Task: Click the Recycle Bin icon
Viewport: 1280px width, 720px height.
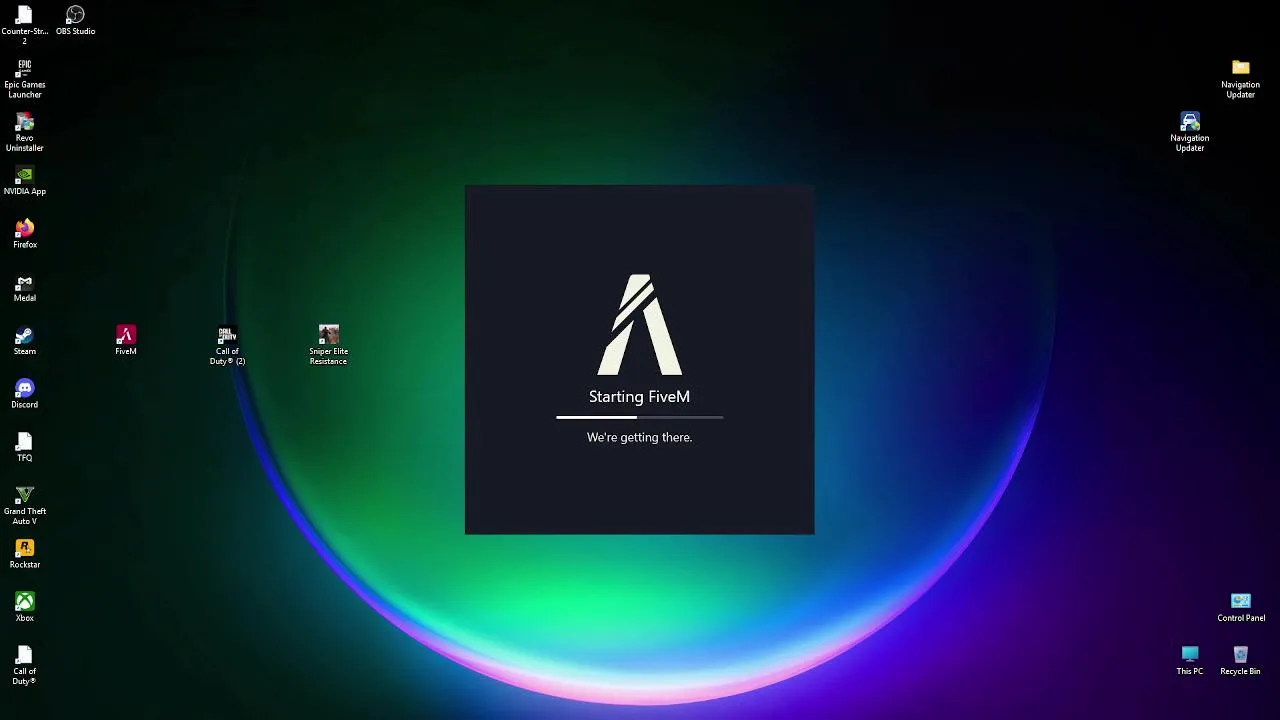Action: tap(1240, 660)
